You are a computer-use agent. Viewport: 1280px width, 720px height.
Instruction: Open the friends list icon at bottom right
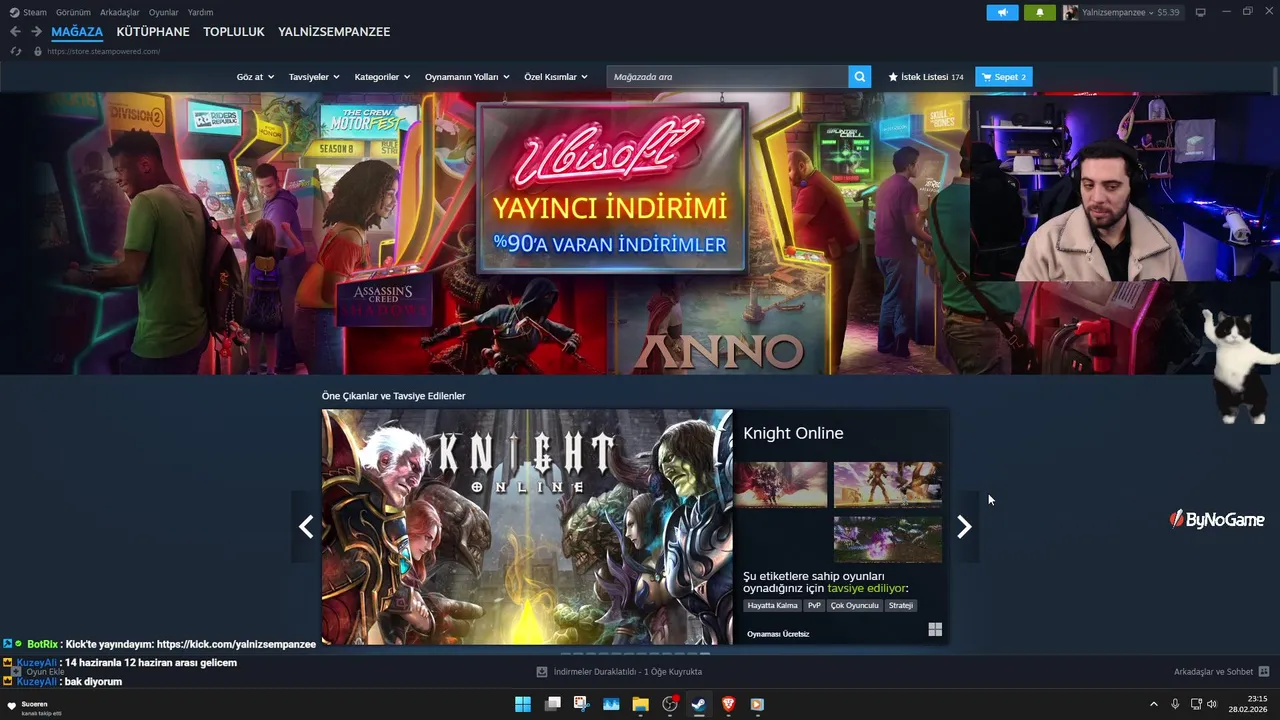click(1264, 672)
